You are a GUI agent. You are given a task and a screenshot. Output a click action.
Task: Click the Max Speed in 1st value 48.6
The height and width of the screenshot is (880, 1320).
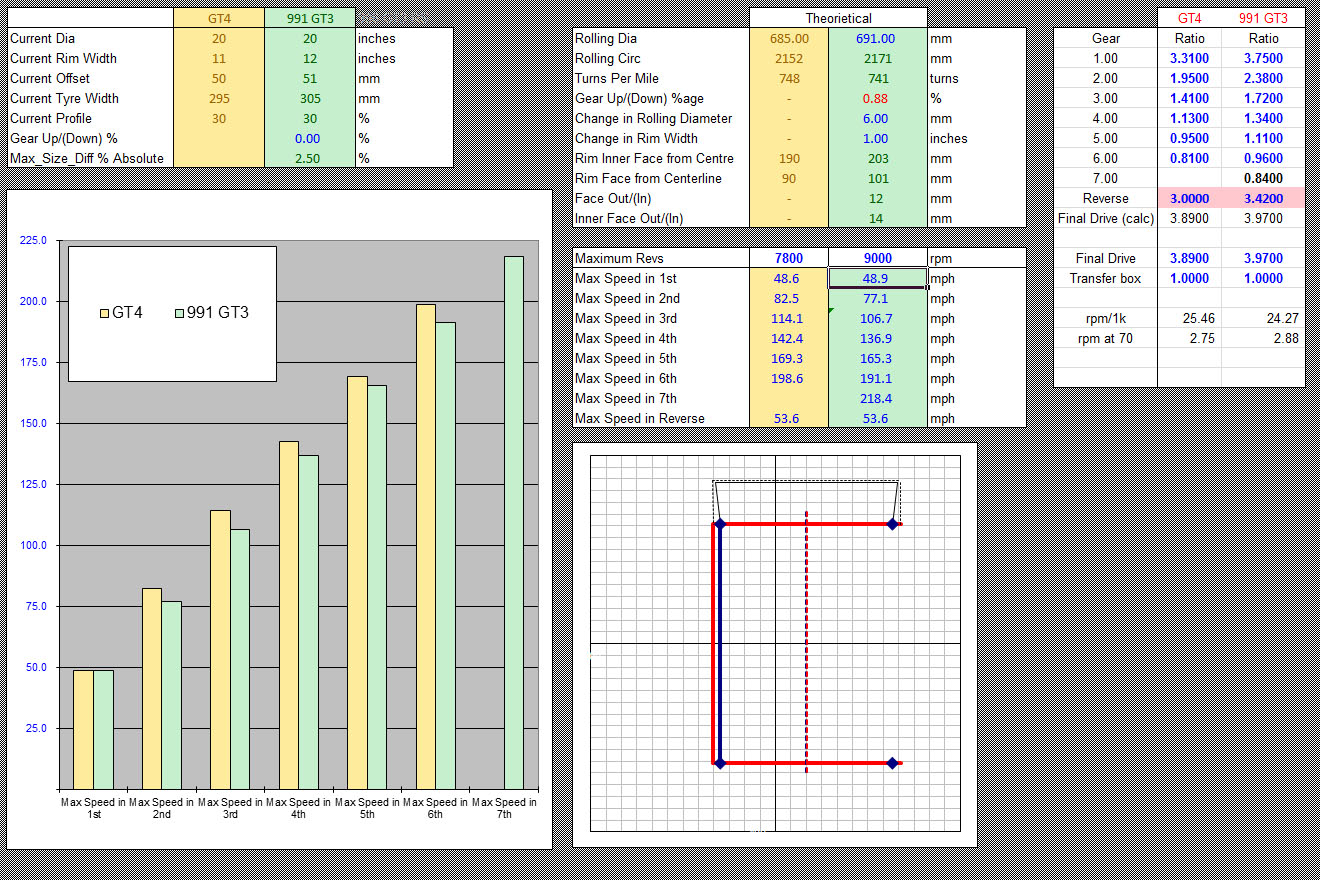(x=789, y=279)
